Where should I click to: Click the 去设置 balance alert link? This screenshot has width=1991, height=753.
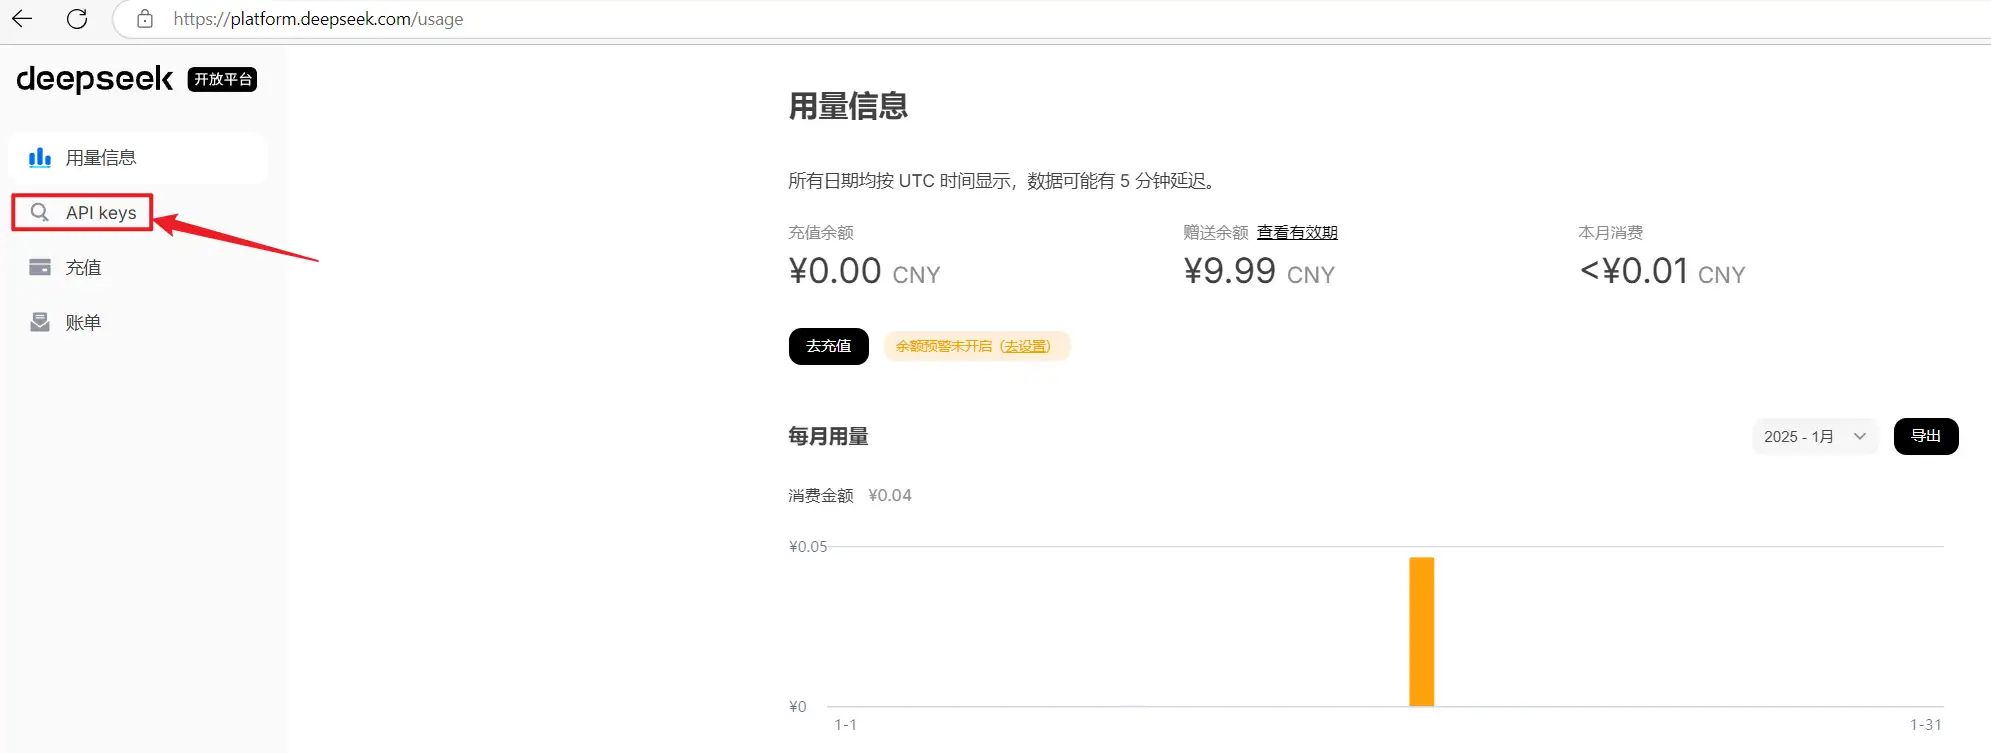[1026, 347]
